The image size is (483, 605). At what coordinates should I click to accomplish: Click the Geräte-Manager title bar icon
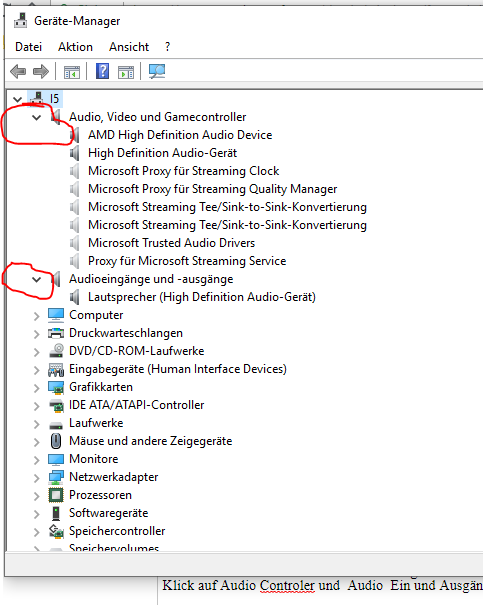click(x=20, y=20)
